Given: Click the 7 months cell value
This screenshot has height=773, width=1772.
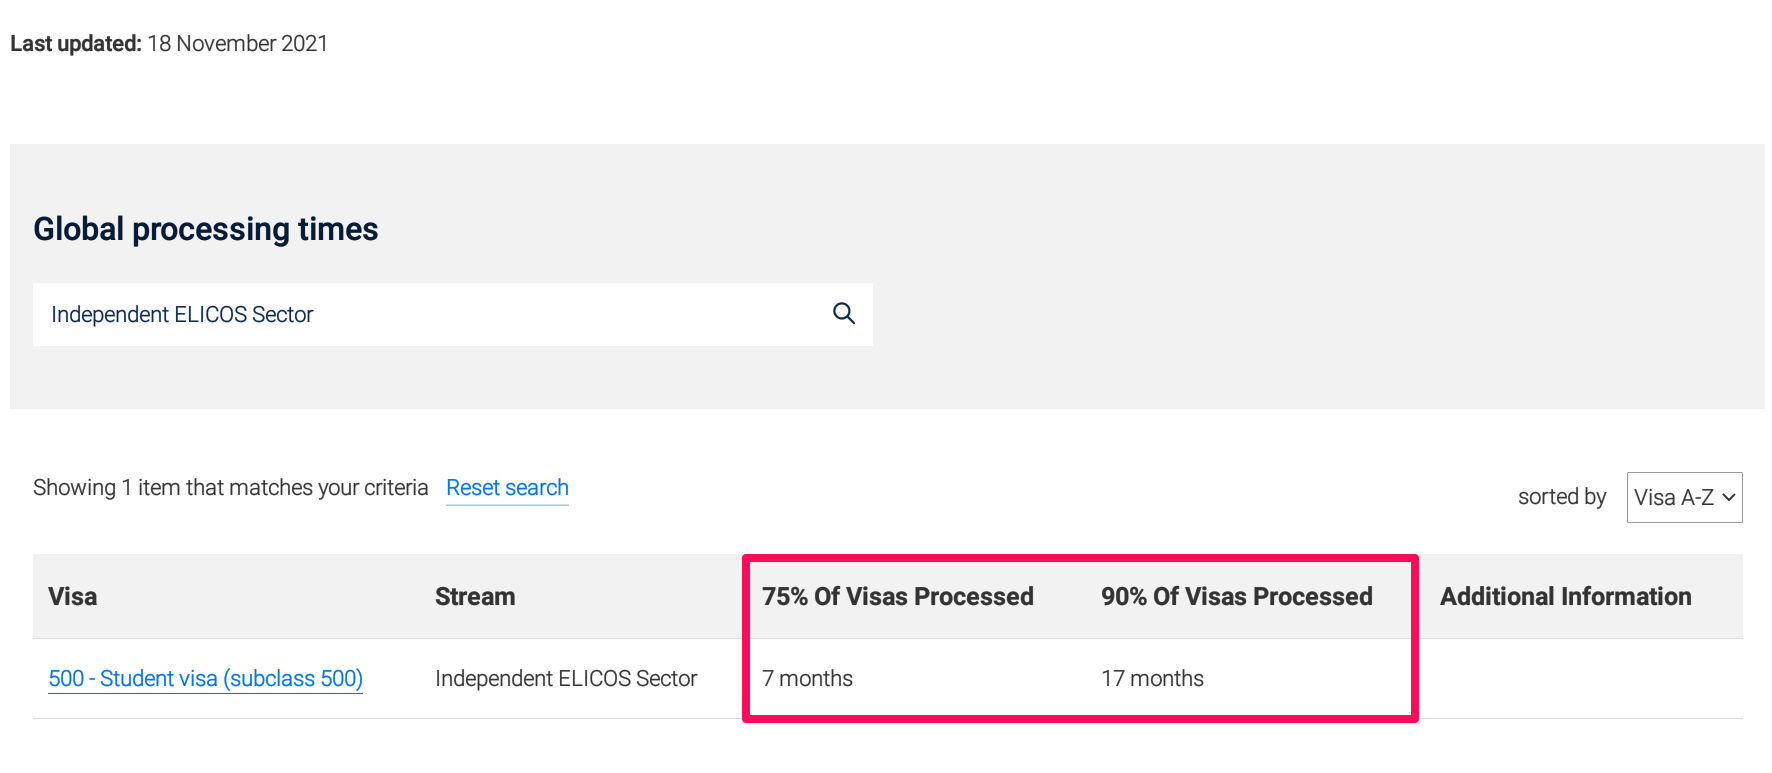Looking at the screenshot, I should tap(807, 678).
